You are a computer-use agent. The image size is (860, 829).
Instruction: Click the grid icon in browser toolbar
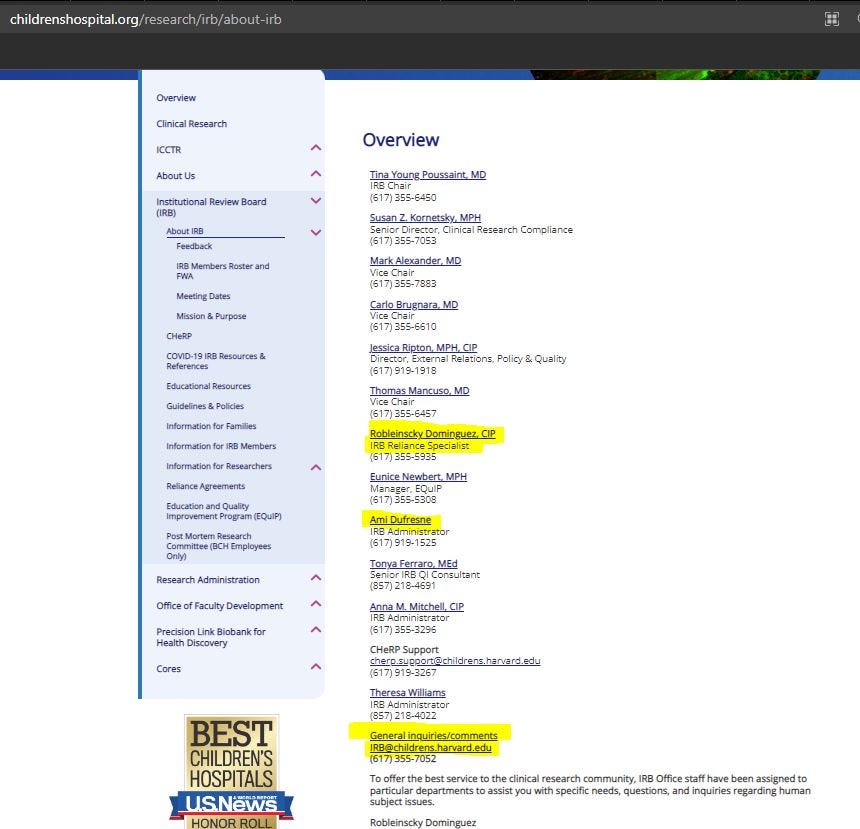click(x=831, y=19)
